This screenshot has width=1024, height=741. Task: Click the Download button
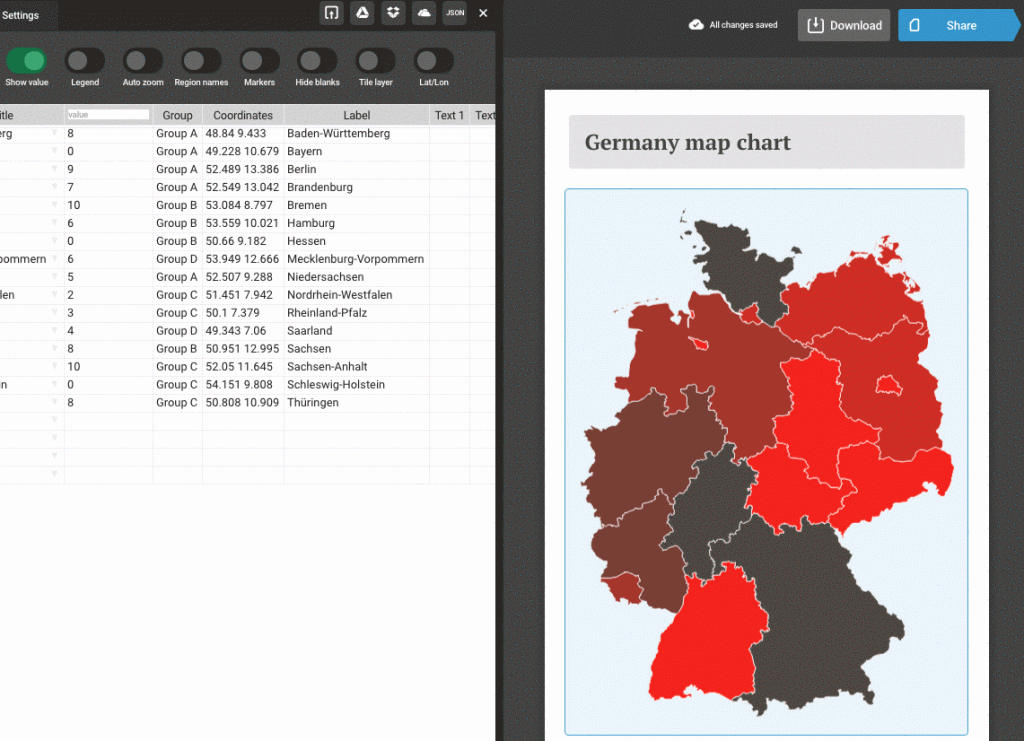click(842, 25)
